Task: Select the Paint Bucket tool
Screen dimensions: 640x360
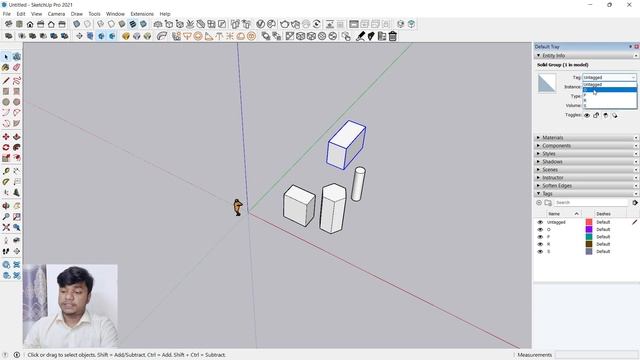Action: (x=6, y=67)
